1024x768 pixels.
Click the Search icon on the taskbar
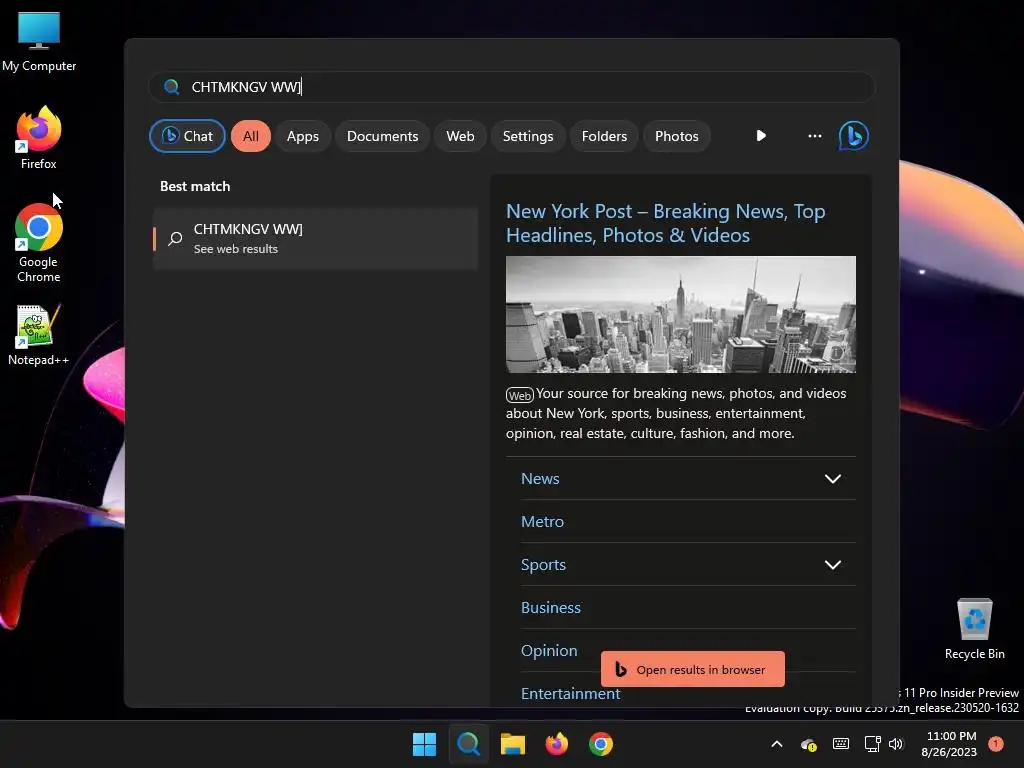(468, 744)
